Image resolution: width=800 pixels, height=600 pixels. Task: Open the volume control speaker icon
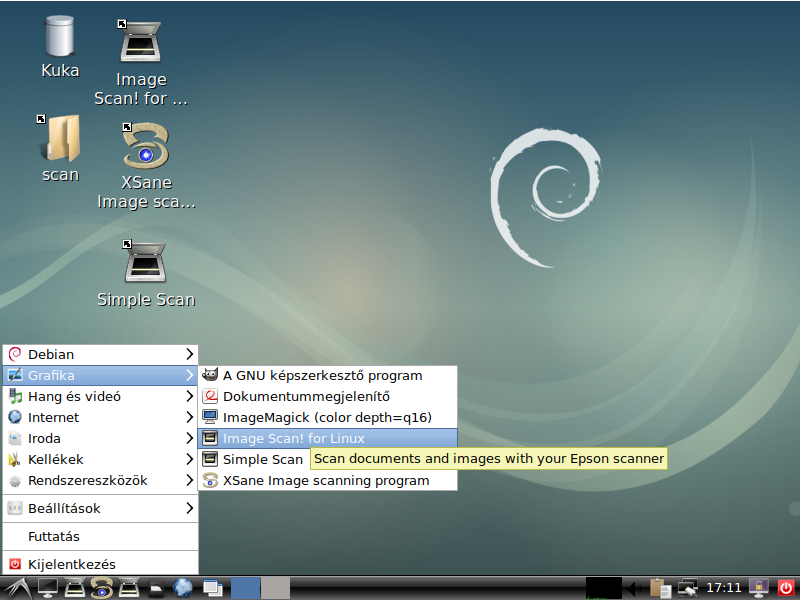point(634,589)
